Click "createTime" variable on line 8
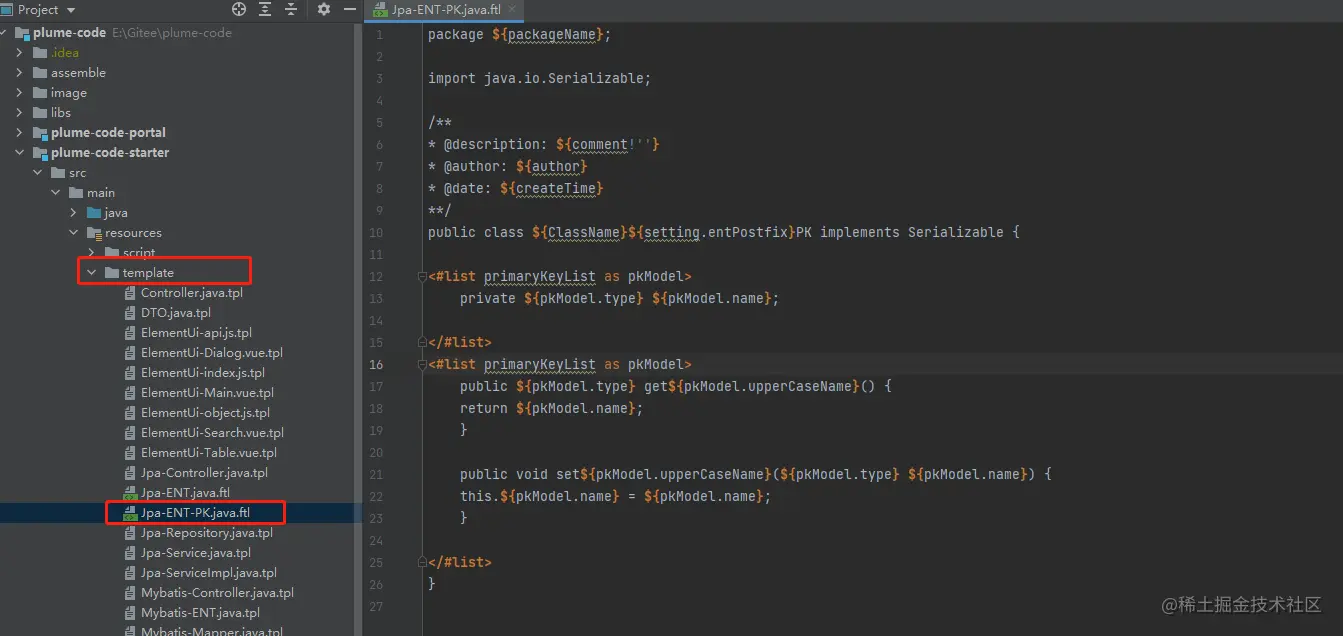Image resolution: width=1343 pixels, height=636 pixels. tap(556, 189)
